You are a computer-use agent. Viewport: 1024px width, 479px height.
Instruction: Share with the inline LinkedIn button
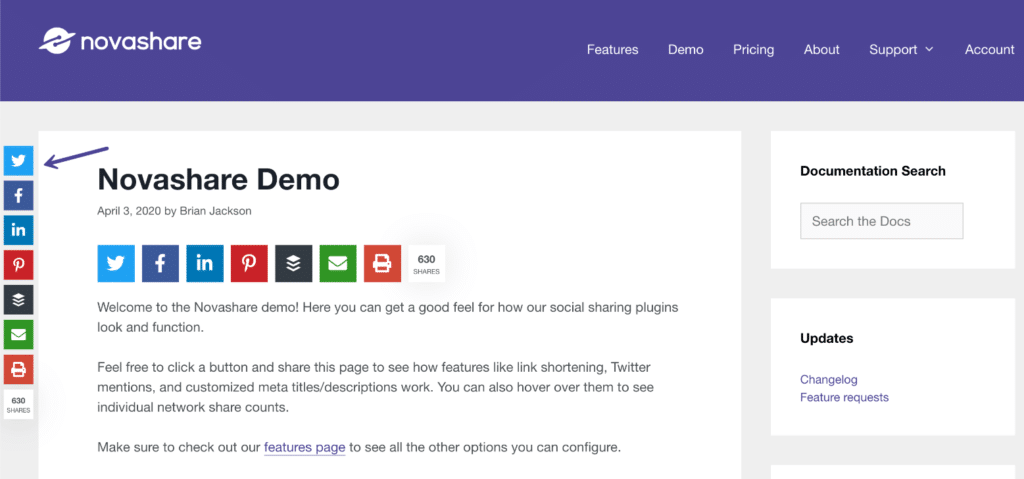[205, 263]
